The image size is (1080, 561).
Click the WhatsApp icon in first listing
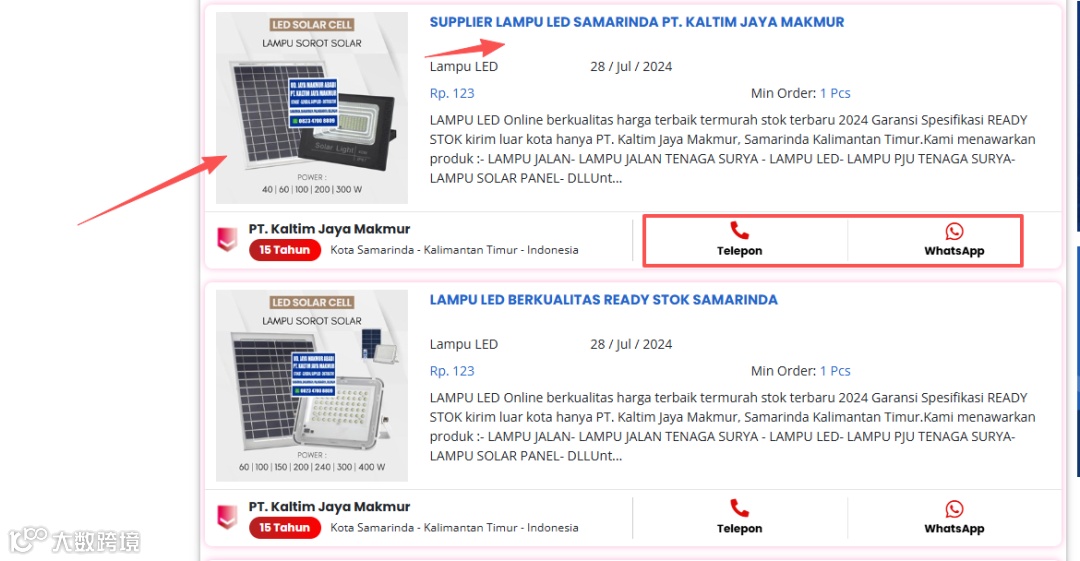point(954,231)
